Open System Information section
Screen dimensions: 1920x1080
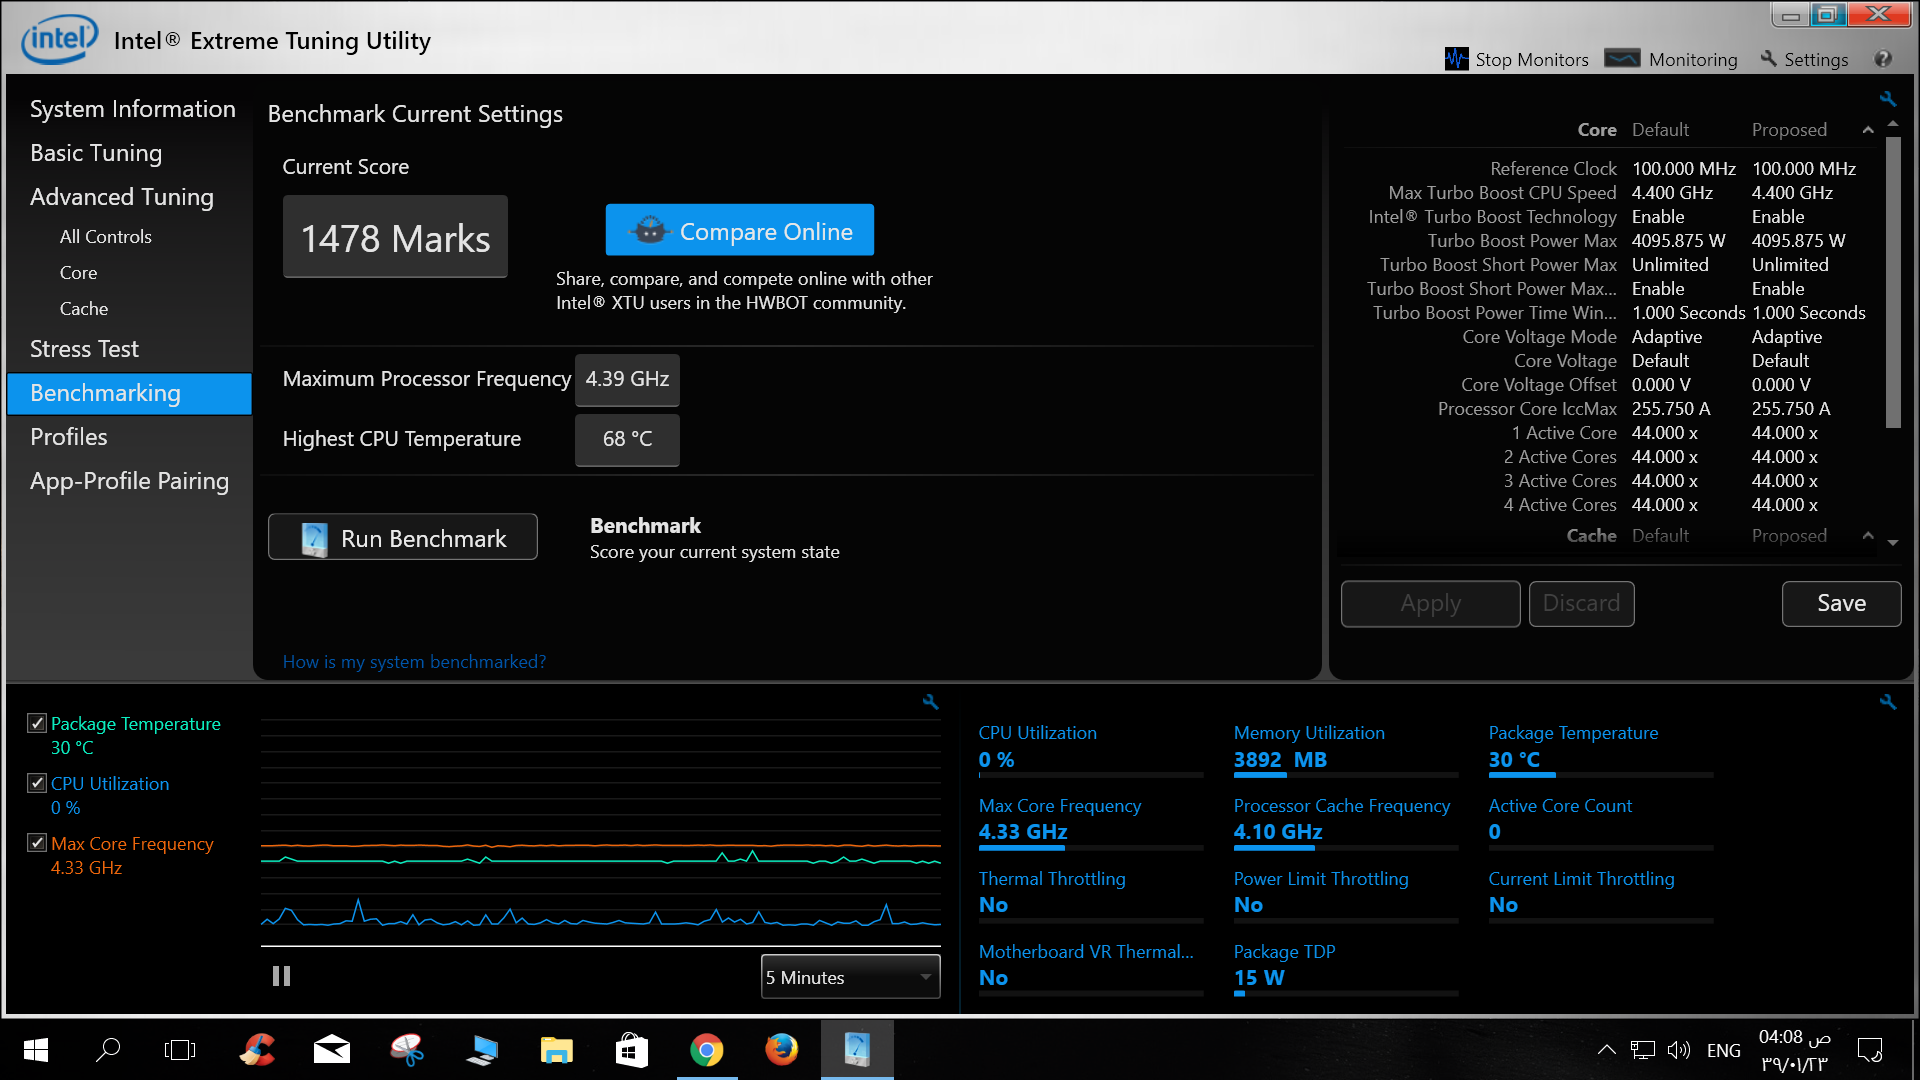(x=133, y=109)
